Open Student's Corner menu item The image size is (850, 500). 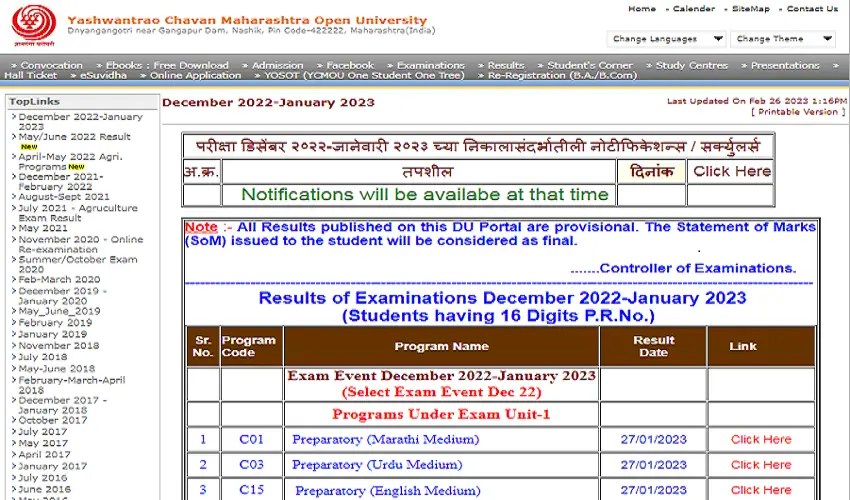(x=590, y=65)
